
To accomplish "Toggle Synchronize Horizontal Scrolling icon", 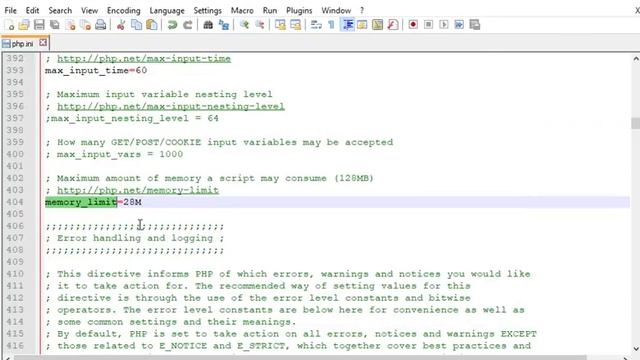I will [x=296, y=25].
